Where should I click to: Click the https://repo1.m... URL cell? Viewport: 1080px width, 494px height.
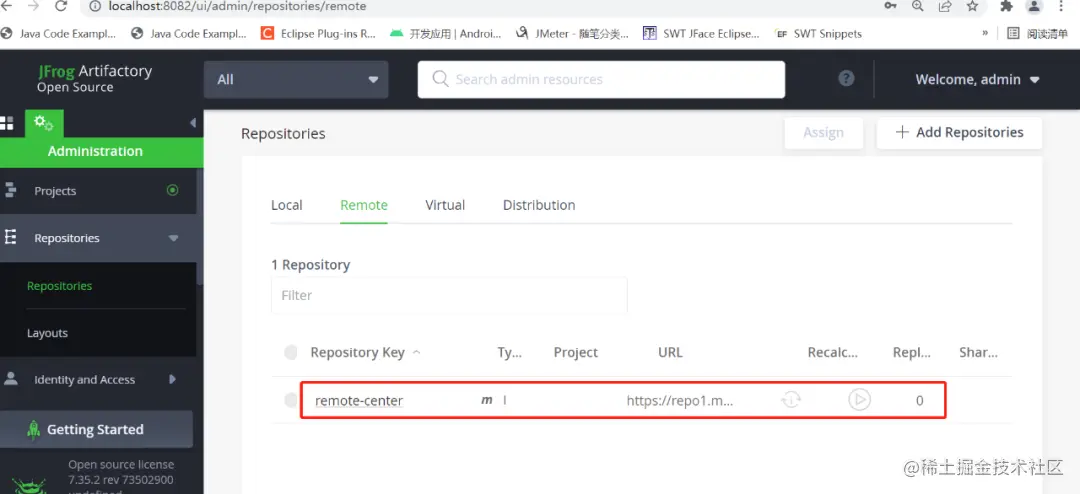coord(680,400)
